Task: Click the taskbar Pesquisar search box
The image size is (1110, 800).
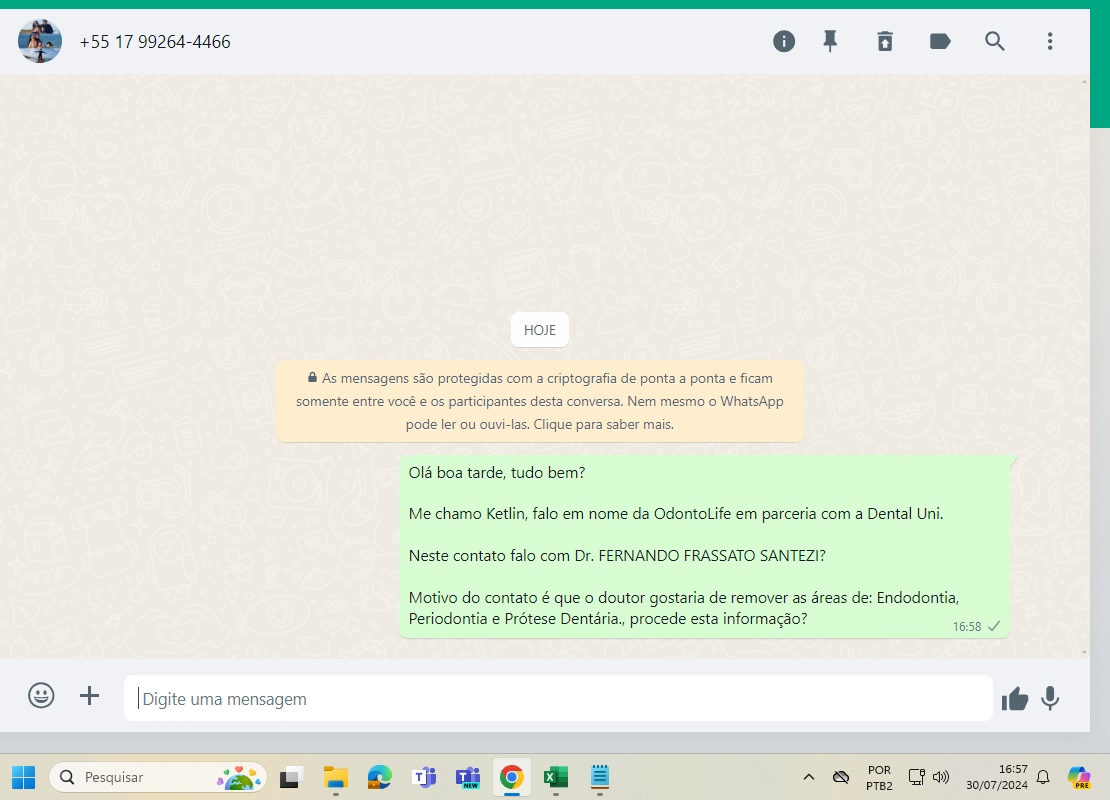Action: click(157, 777)
